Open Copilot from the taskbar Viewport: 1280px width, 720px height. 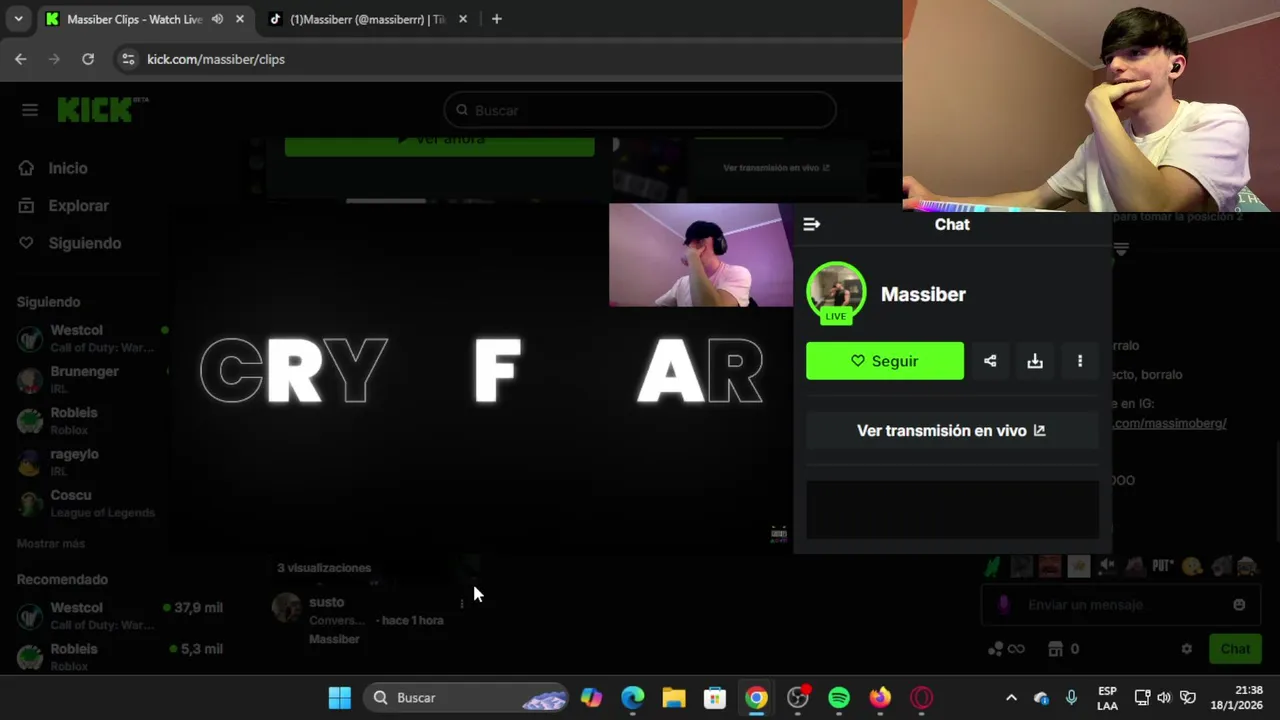coord(592,697)
